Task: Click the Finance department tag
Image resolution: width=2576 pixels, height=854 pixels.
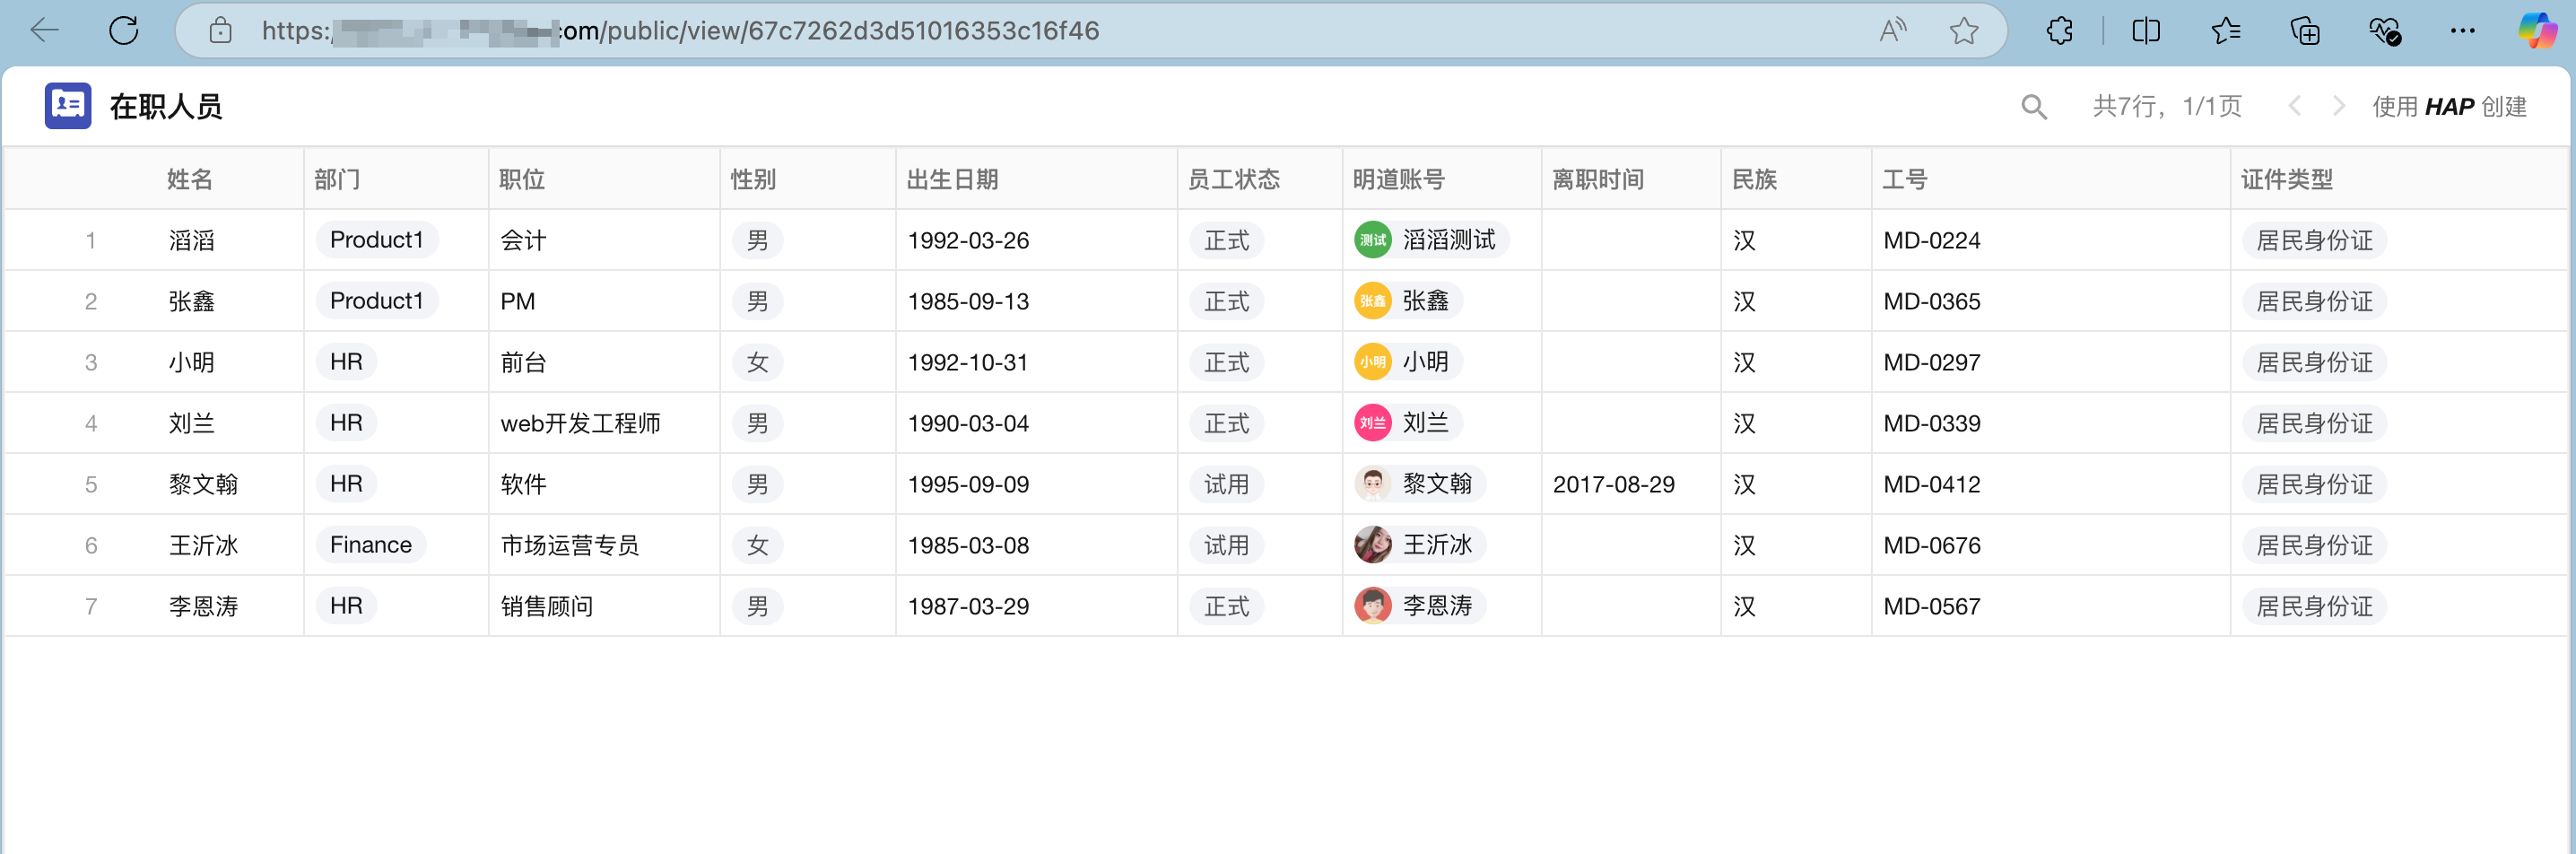Action: click(x=370, y=545)
